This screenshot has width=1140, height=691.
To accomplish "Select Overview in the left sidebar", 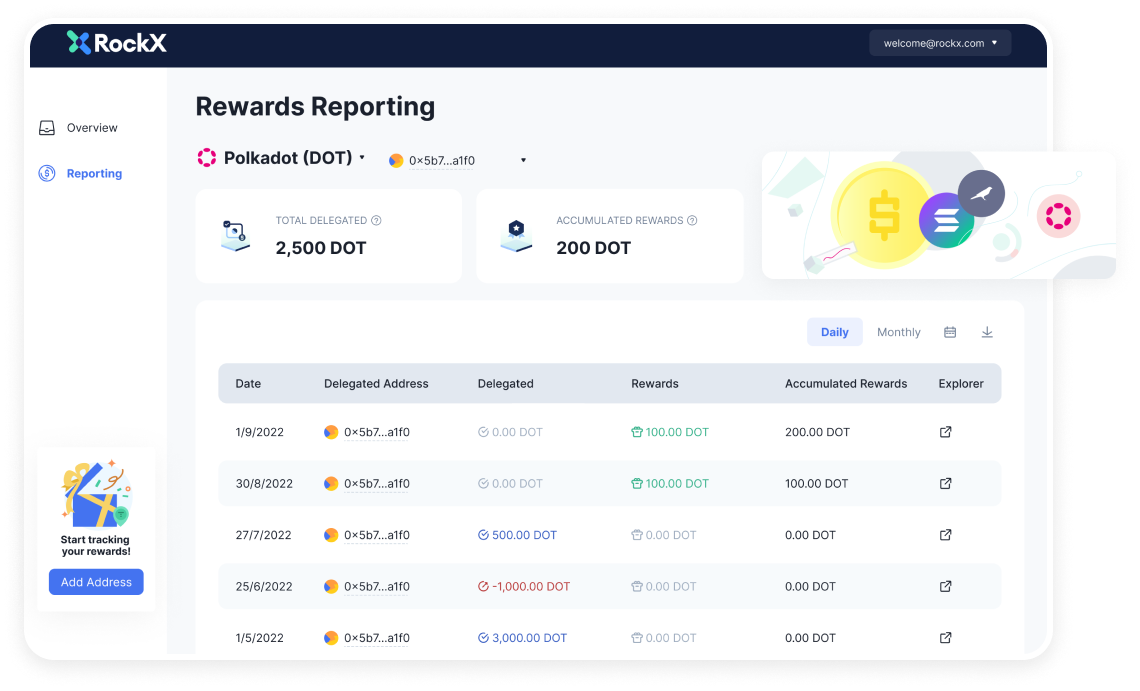I will coord(92,127).
